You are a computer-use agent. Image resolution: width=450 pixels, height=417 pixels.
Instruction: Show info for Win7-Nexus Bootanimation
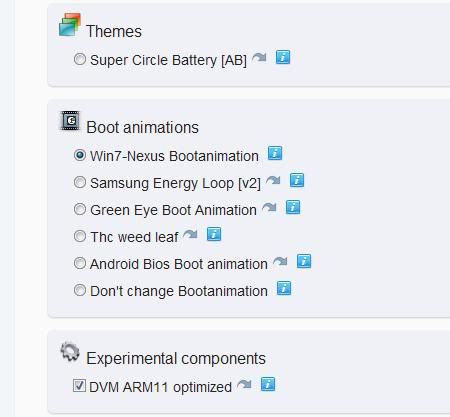275,153
